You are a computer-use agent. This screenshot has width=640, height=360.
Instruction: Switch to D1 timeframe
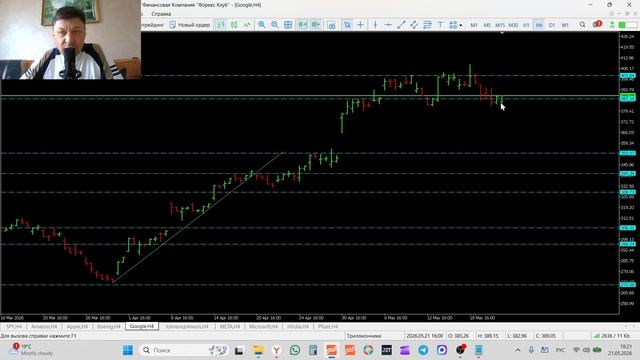[x=552, y=25]
